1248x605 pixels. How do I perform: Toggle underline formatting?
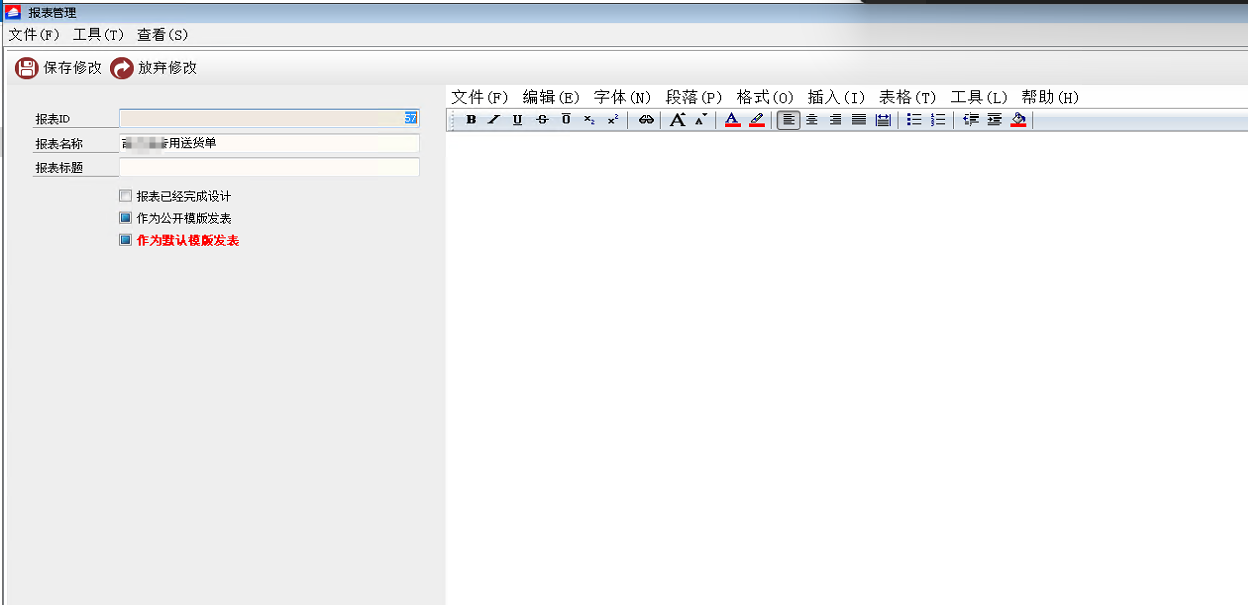click(x=517, y=120)
